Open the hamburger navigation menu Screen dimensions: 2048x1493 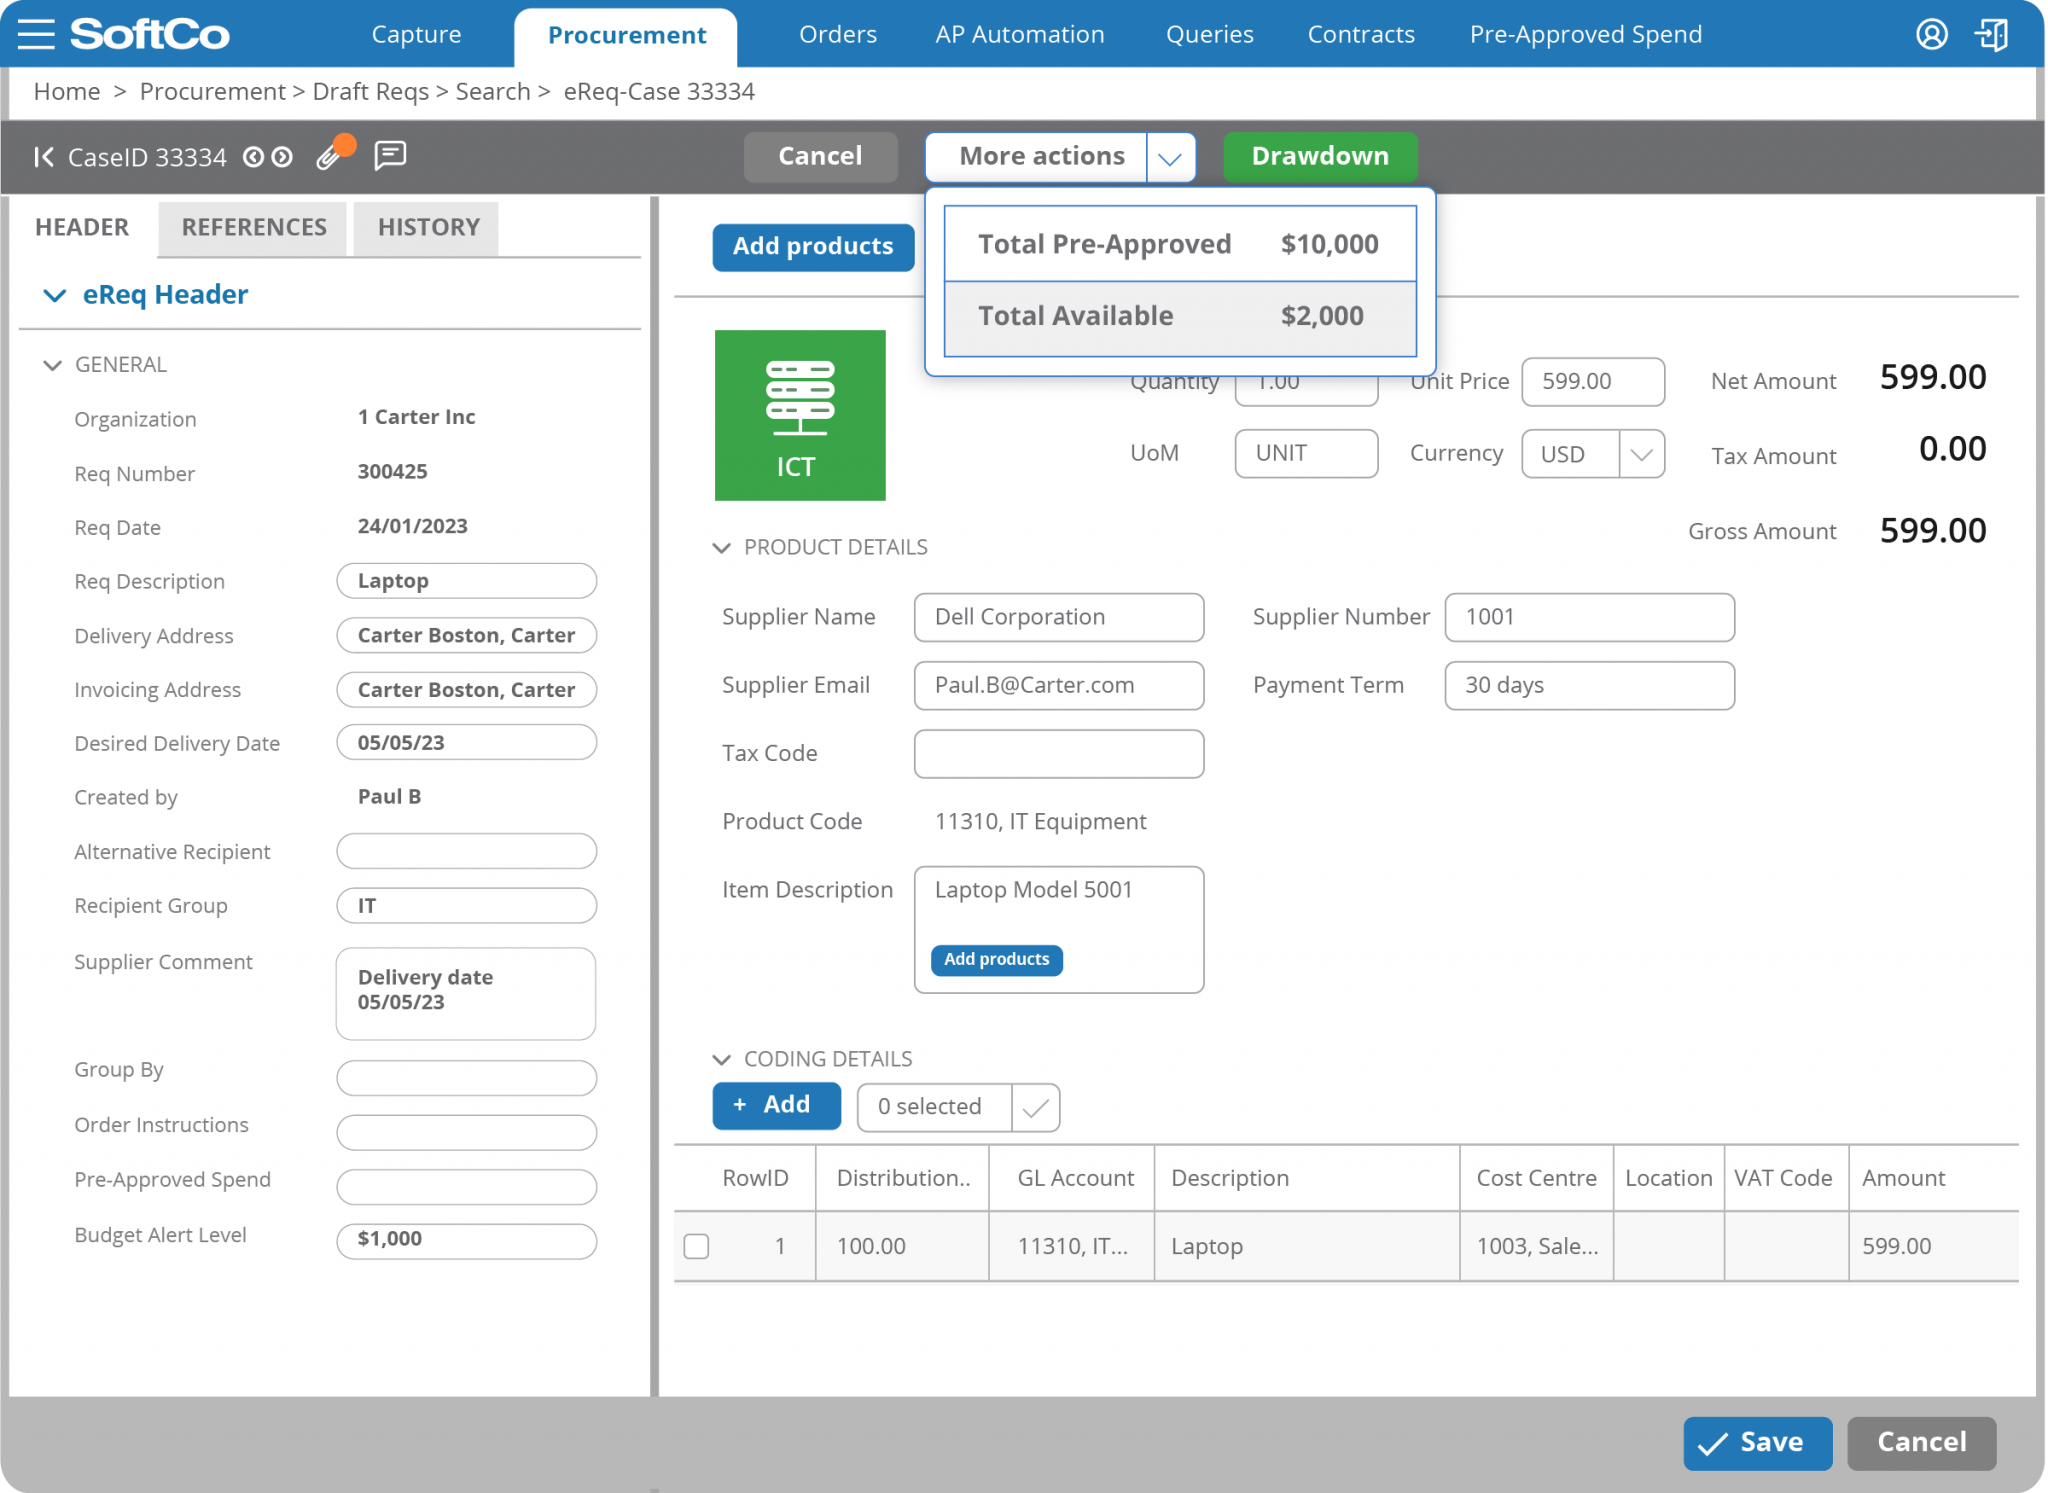(34, 33)
